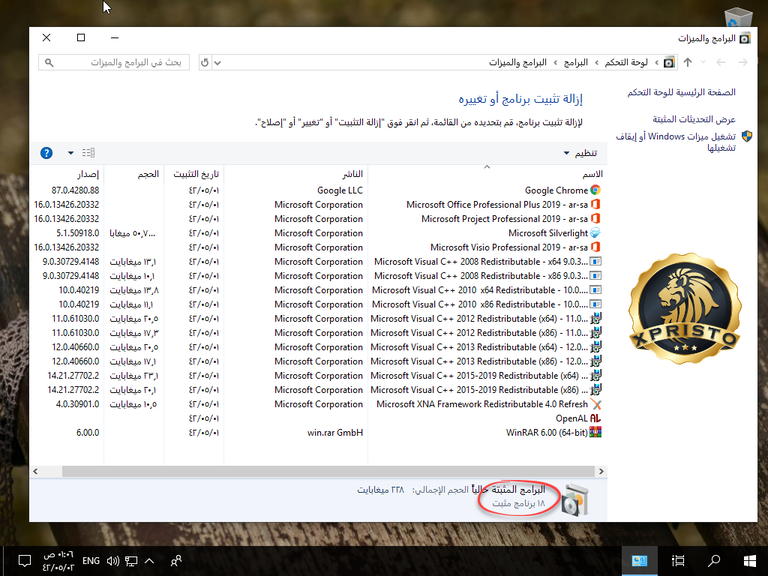
Task: Click the Programs and Features taskbar button
Action: pos(640,561)
